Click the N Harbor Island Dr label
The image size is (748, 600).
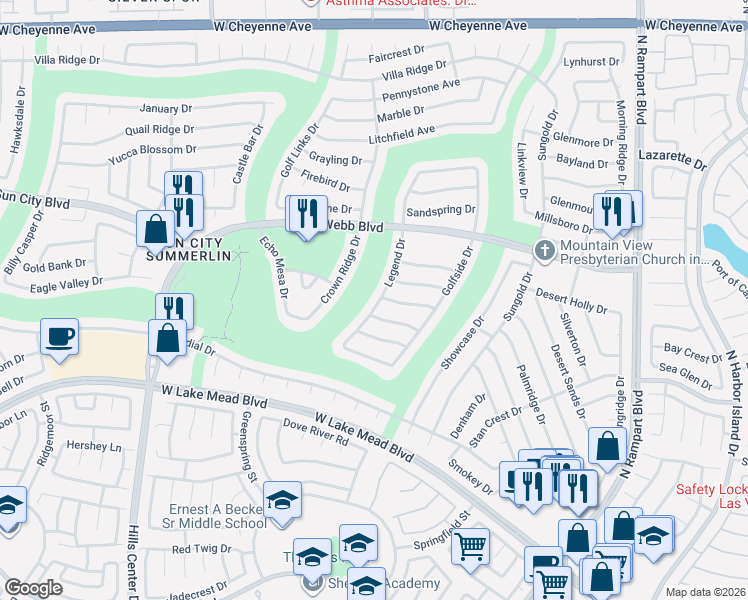point(734,403)
